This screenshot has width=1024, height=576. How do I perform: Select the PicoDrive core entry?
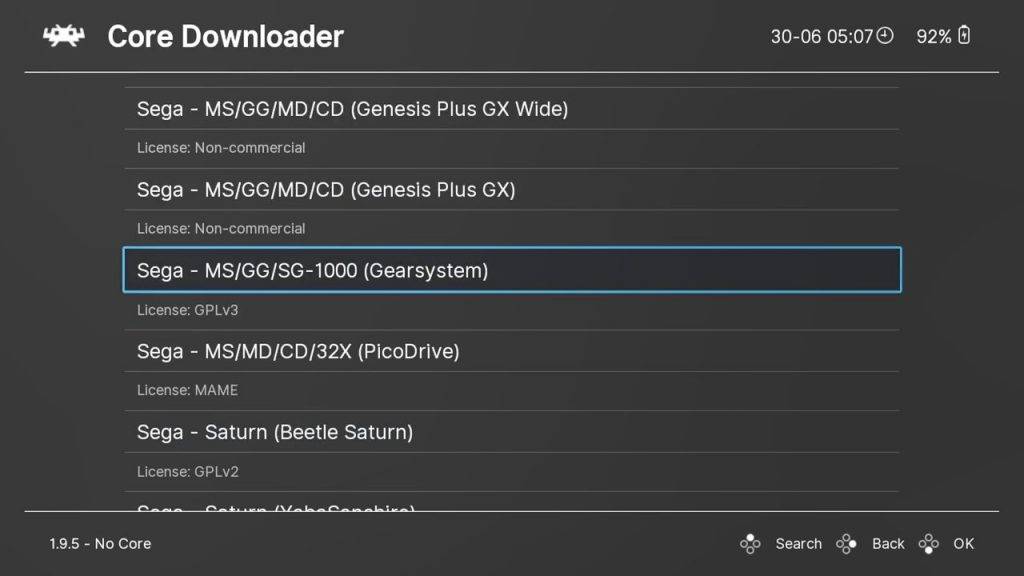512,351
